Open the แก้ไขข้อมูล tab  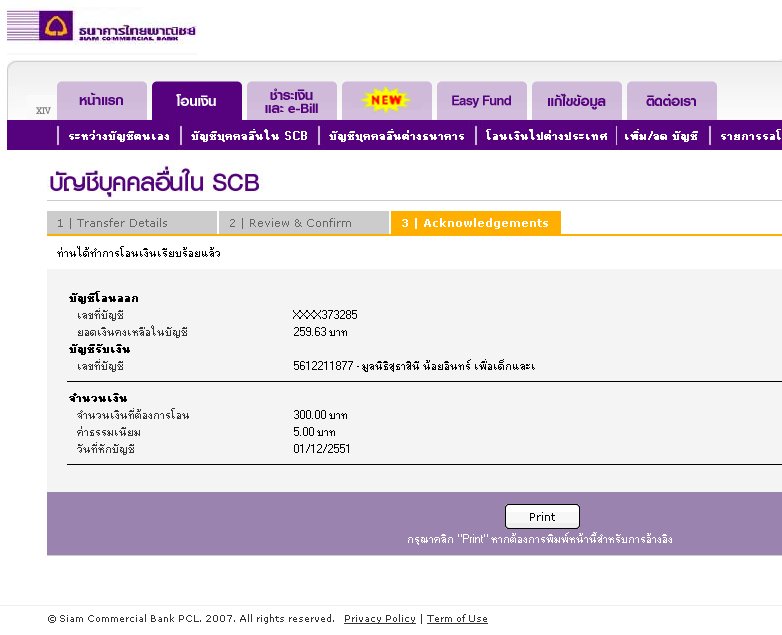pyautogui.click(x=577, y=101)
